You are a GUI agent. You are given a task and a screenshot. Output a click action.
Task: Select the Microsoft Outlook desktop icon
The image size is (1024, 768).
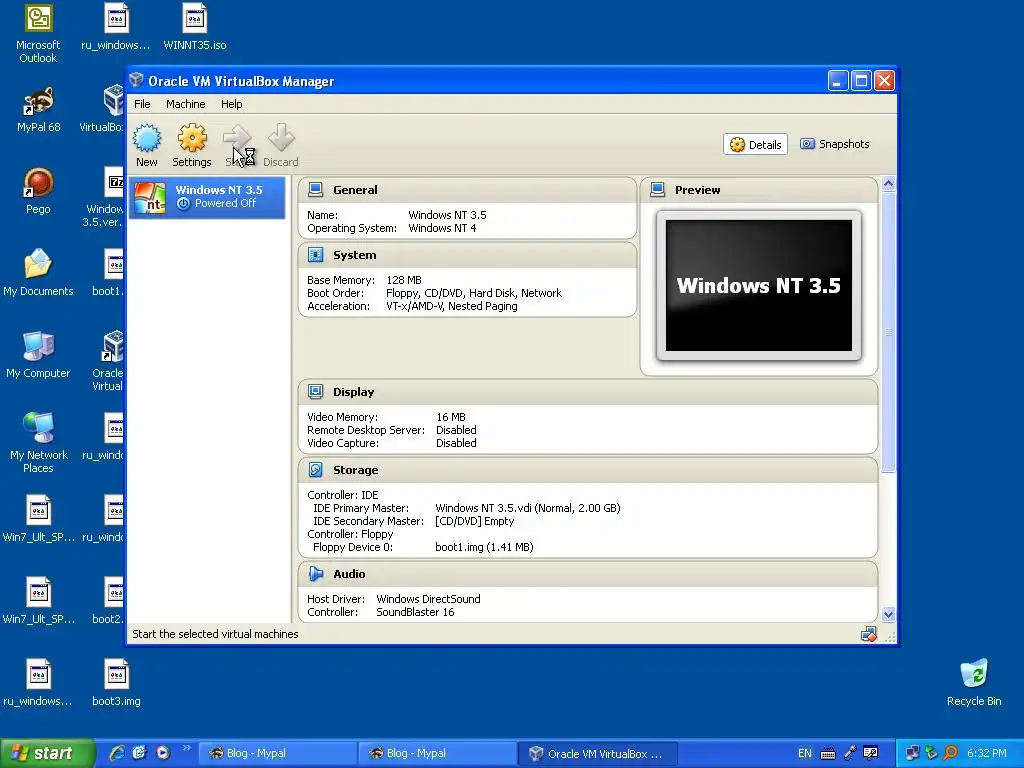coord(38,33)
